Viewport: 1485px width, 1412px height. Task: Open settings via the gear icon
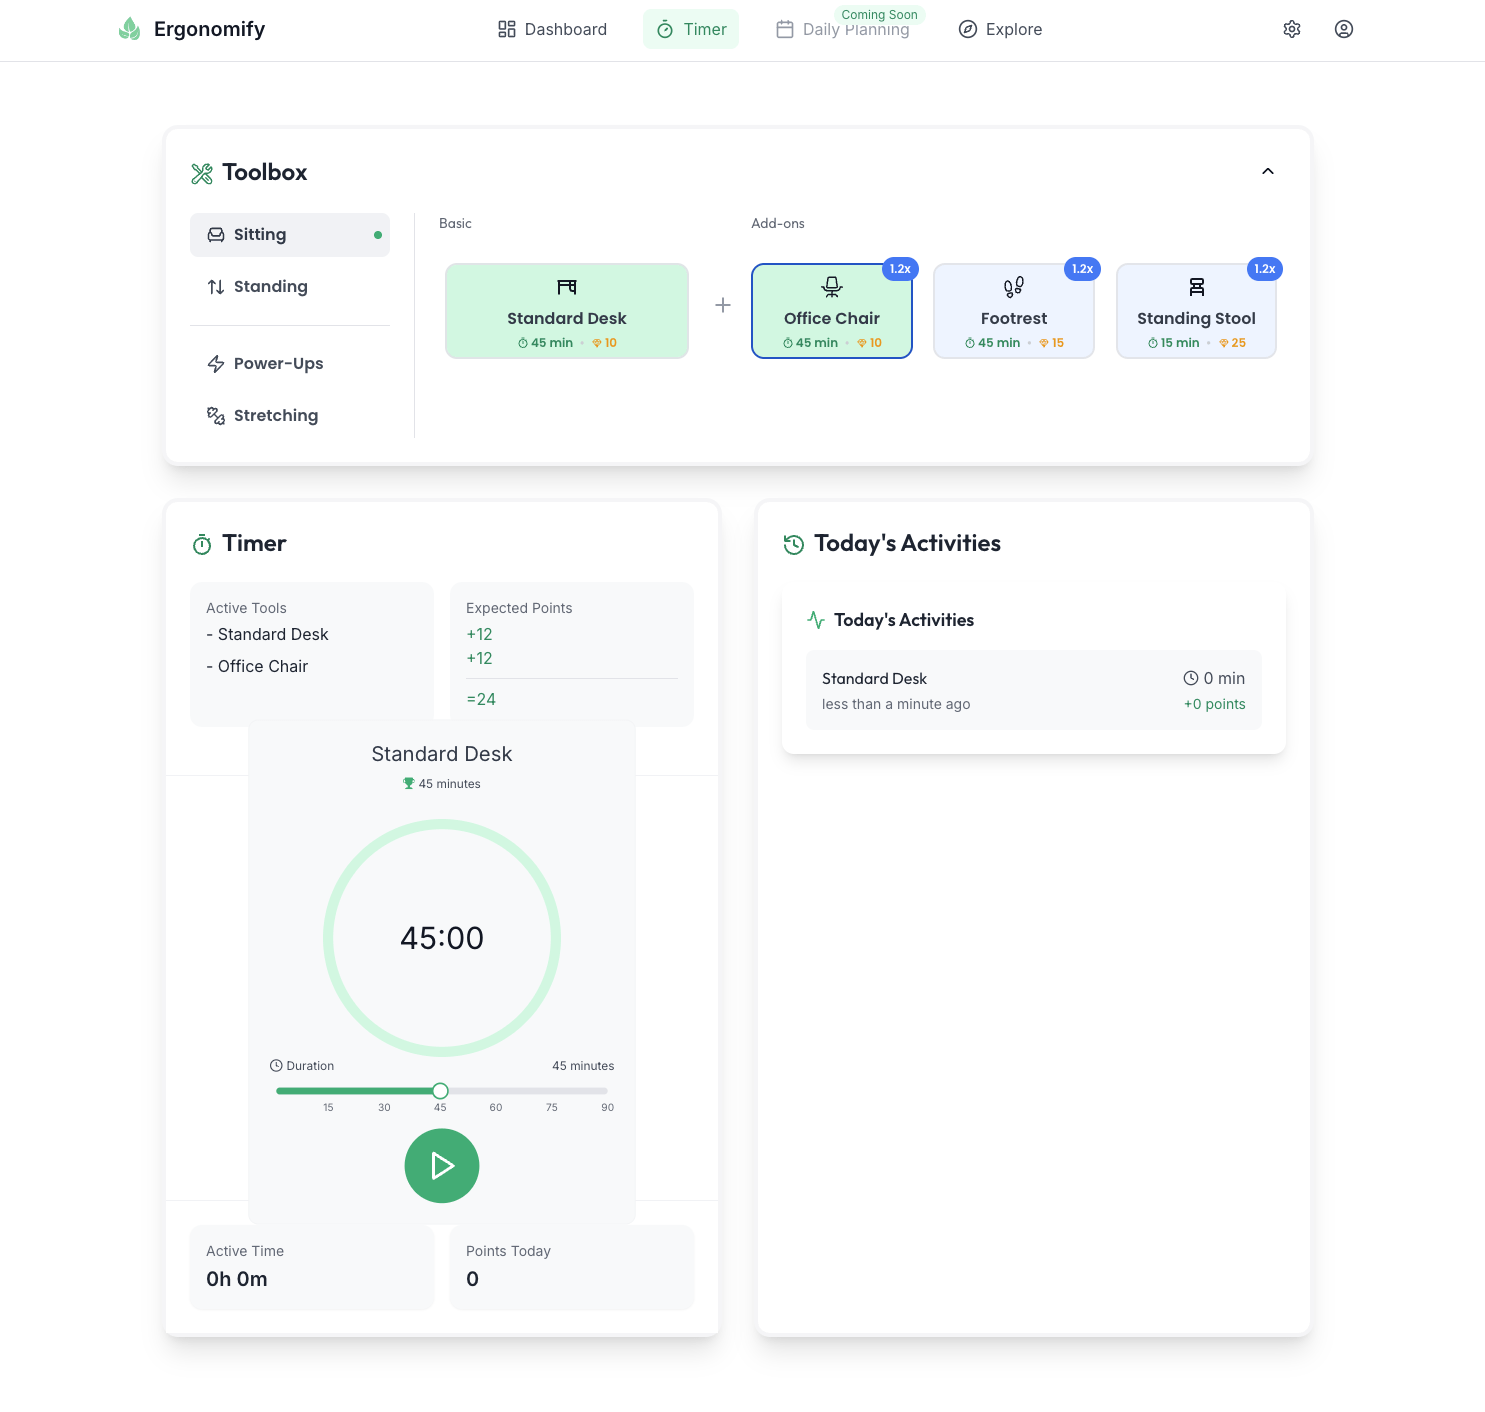pyautogui.click(x=1291, y=29)
